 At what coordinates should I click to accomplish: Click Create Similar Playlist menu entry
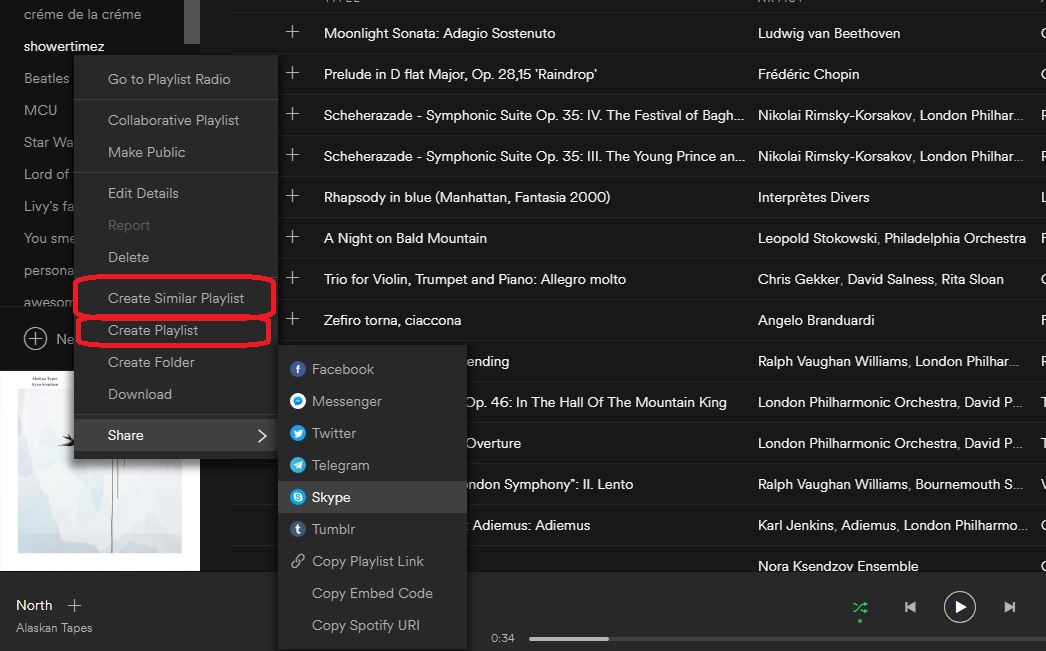(x=175, y=298)
